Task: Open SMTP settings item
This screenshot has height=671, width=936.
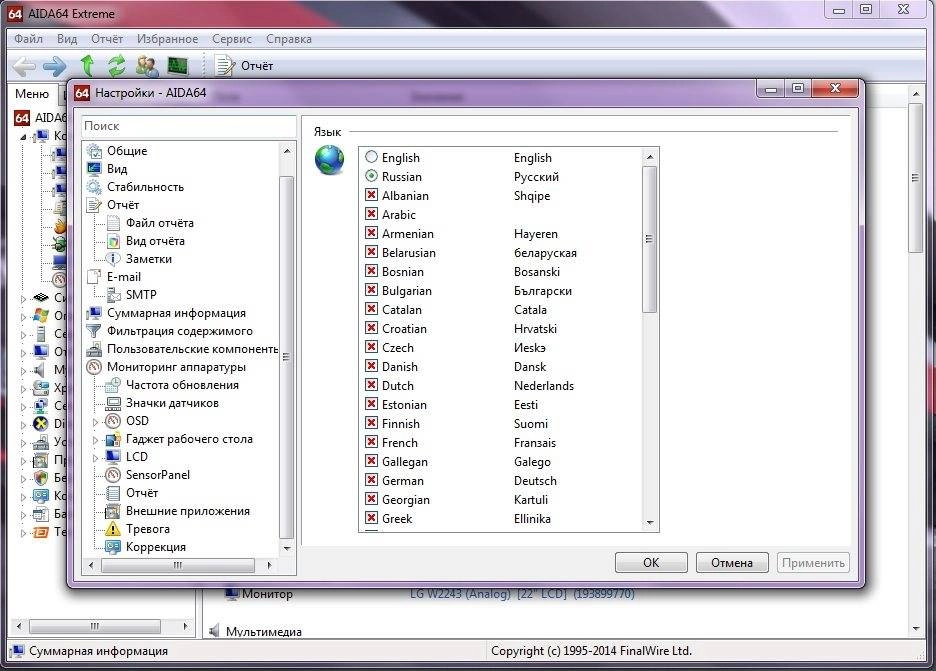Action: 141,294
